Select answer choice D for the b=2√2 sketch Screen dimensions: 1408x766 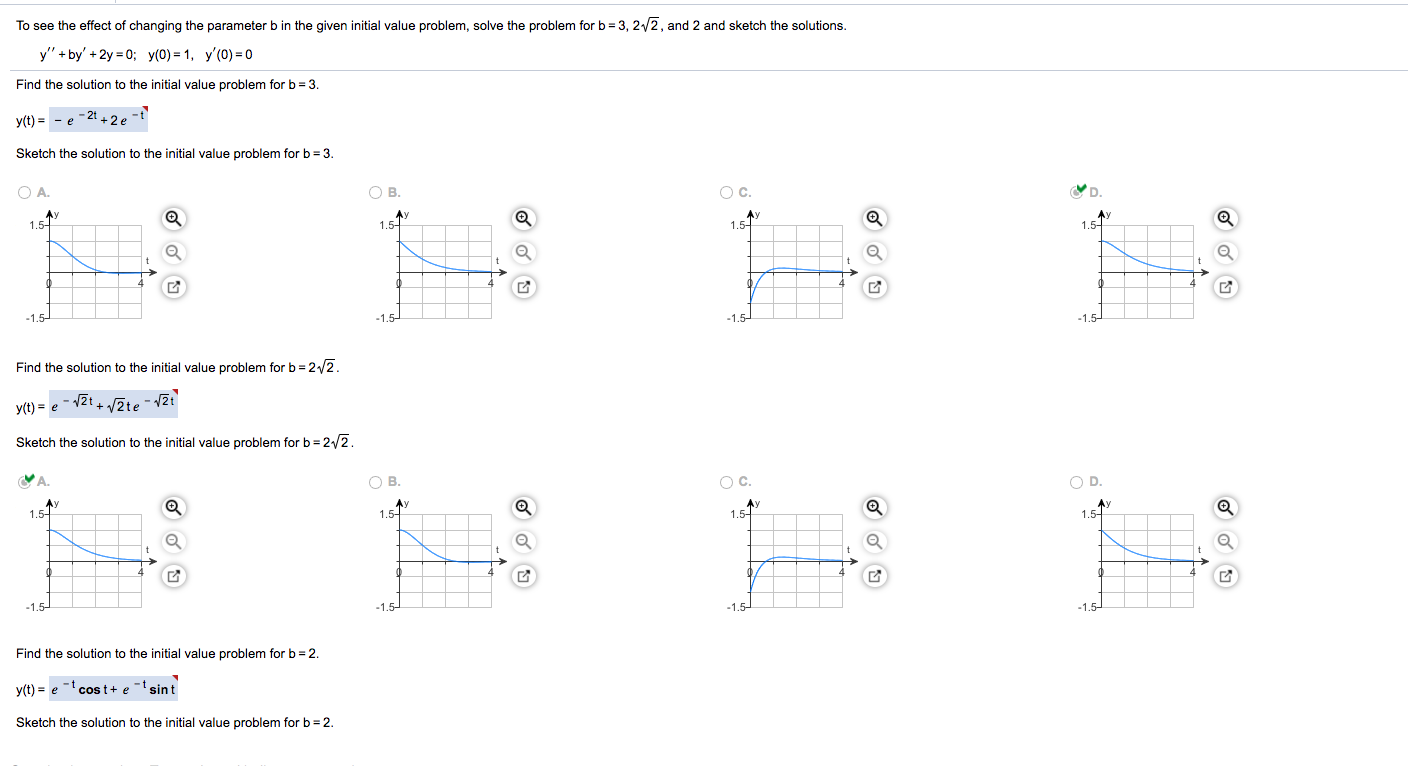1077,482
